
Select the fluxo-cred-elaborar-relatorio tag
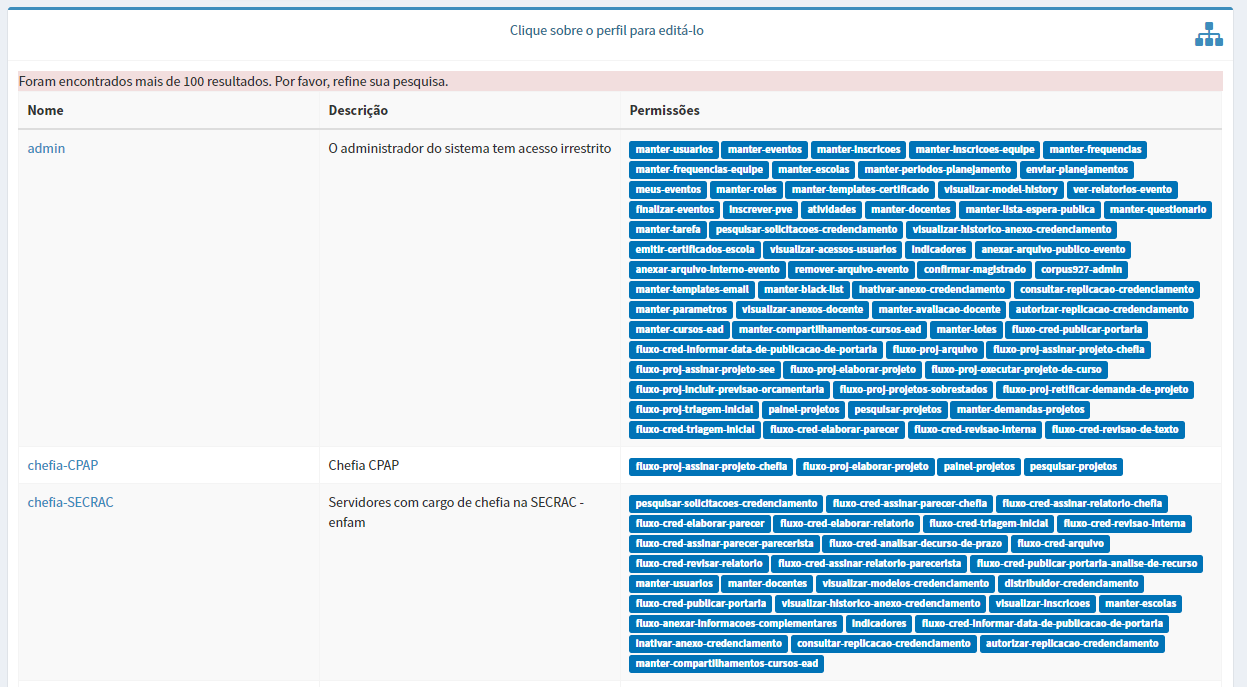(x=846, y=524)
